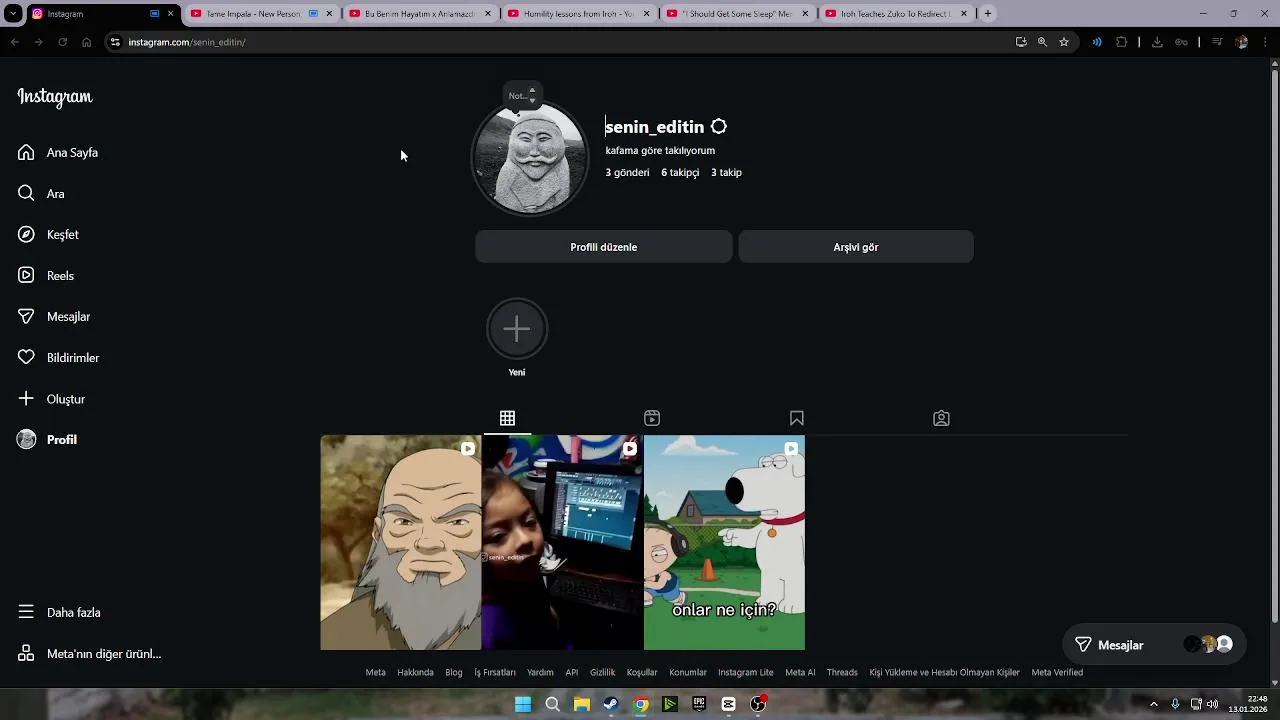Switch to the tagged photos tab

click(941, 418)
